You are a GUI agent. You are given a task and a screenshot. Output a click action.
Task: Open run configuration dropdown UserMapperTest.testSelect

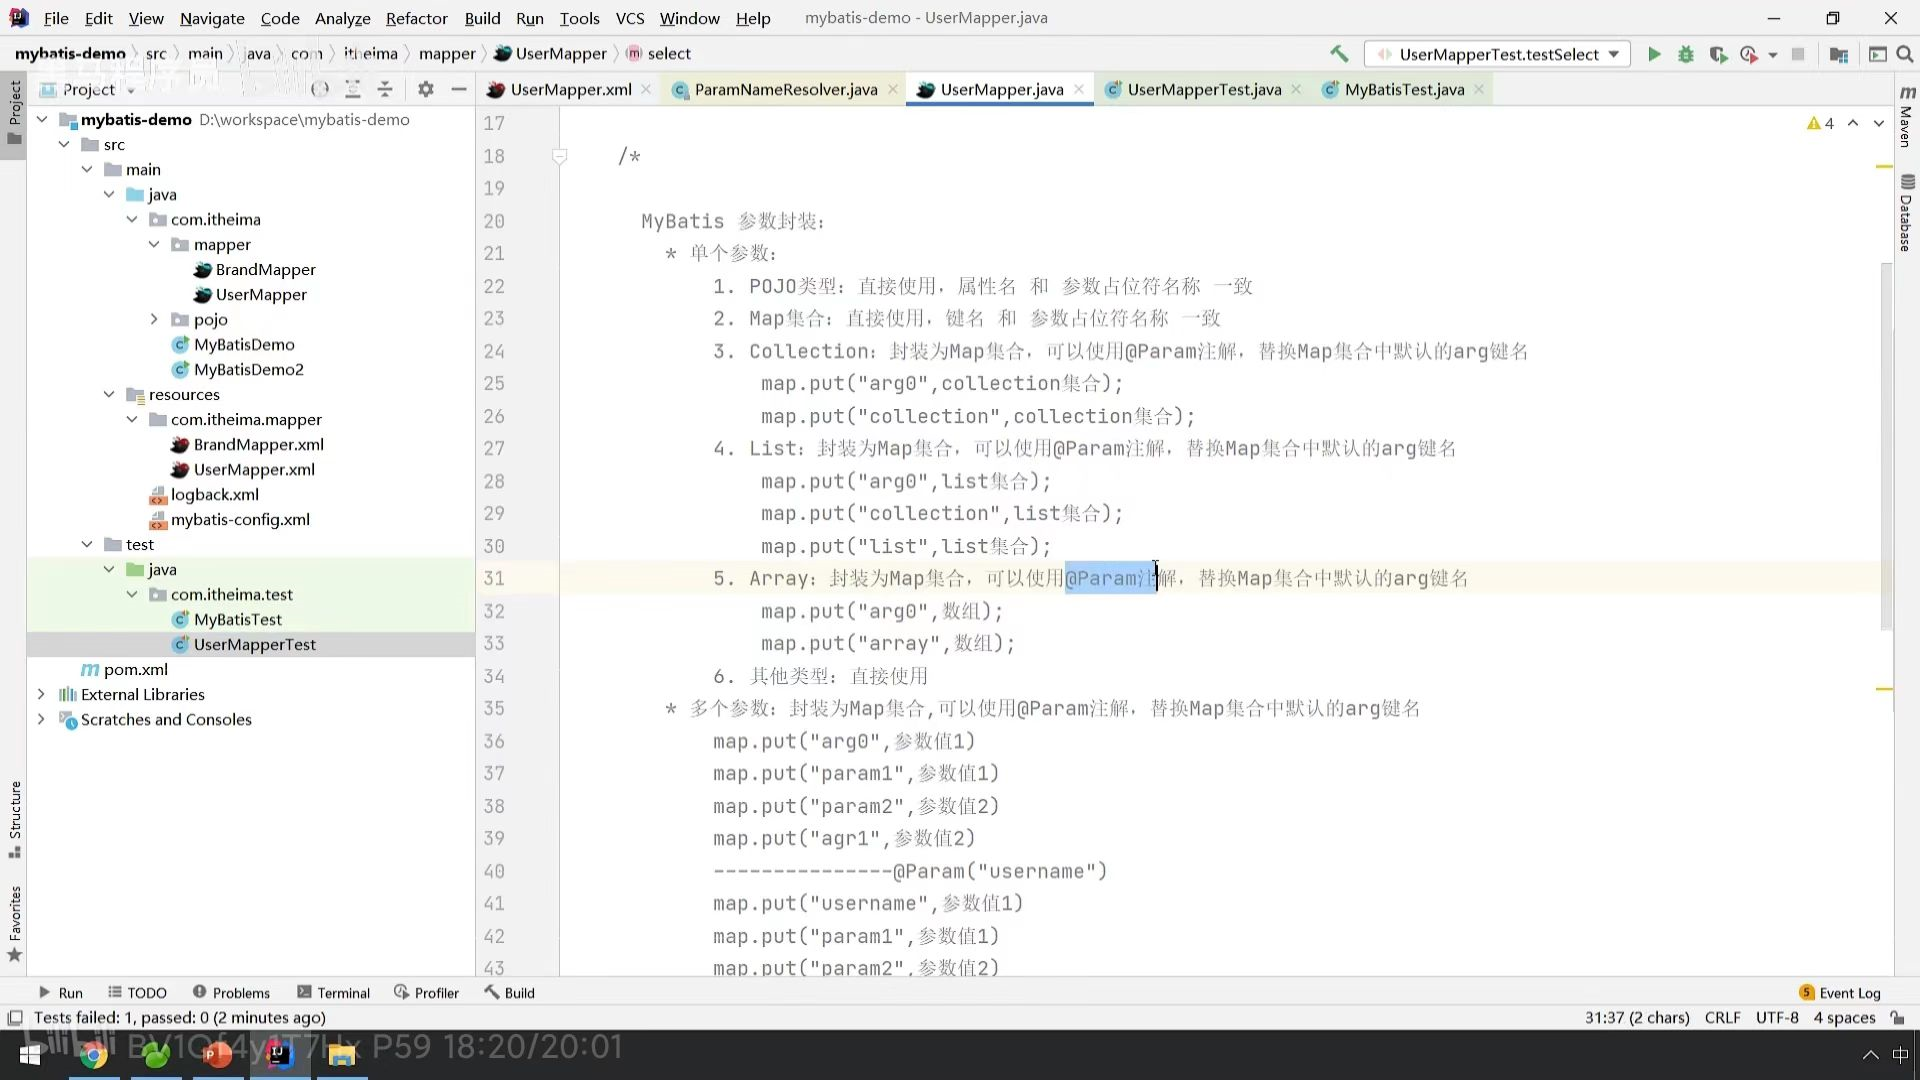(1498, 54)
